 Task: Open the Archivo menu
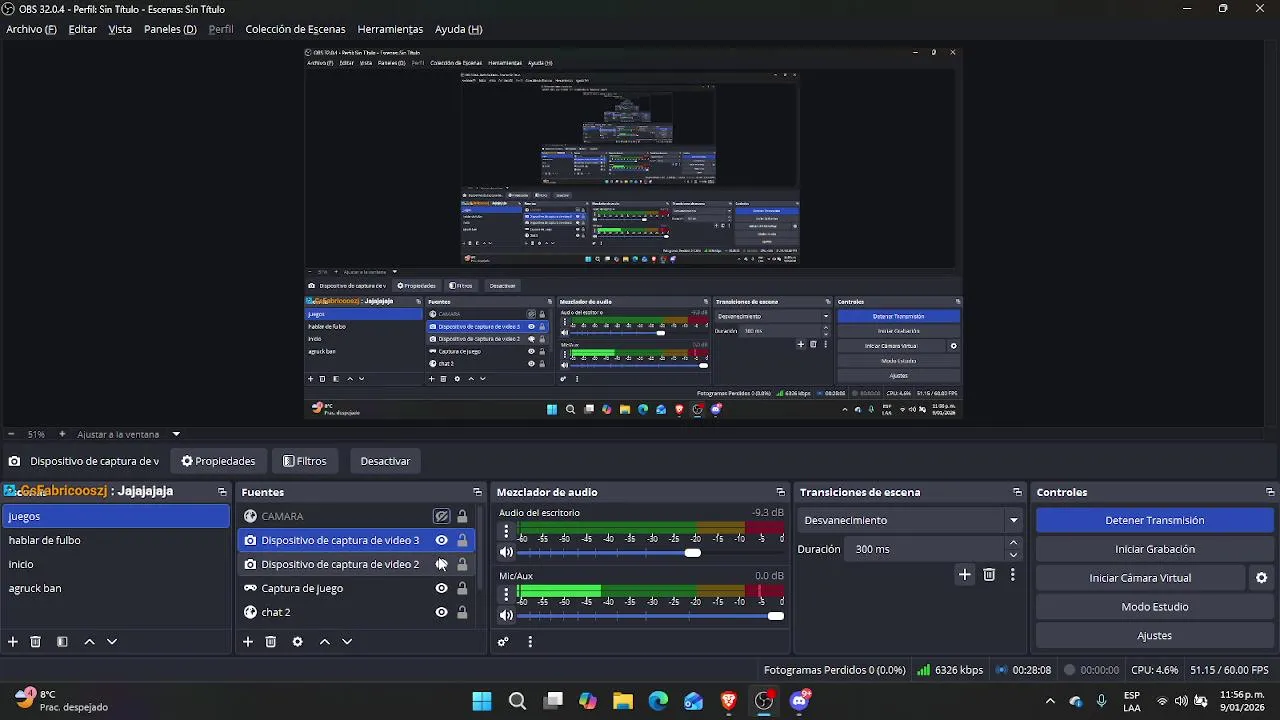click(31, 29)
